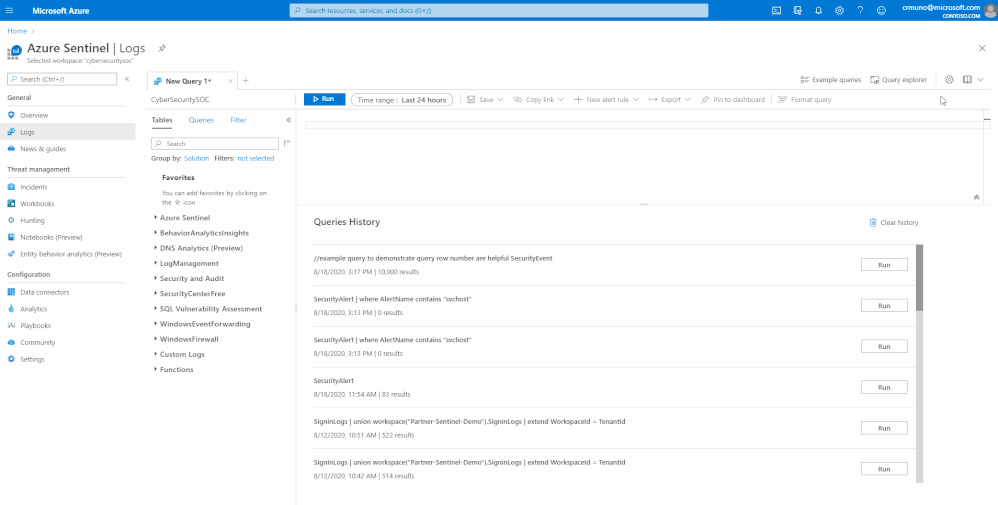Image resolution: width=998 pixels, height=505 pixels.
Task: Open the help question mark icon
Action: 860,10
